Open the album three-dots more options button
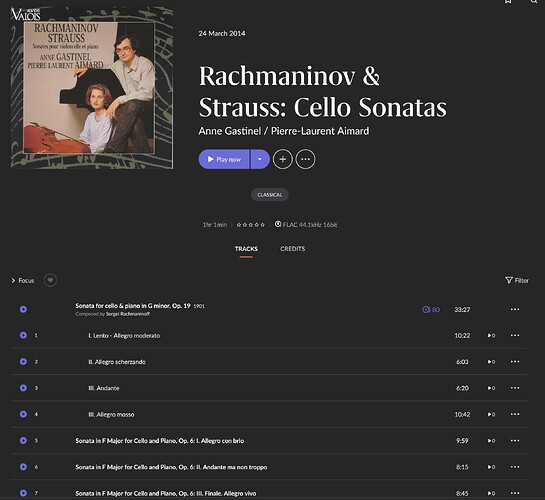This screenshot has height=500, width=545. [x=305, y=159]
